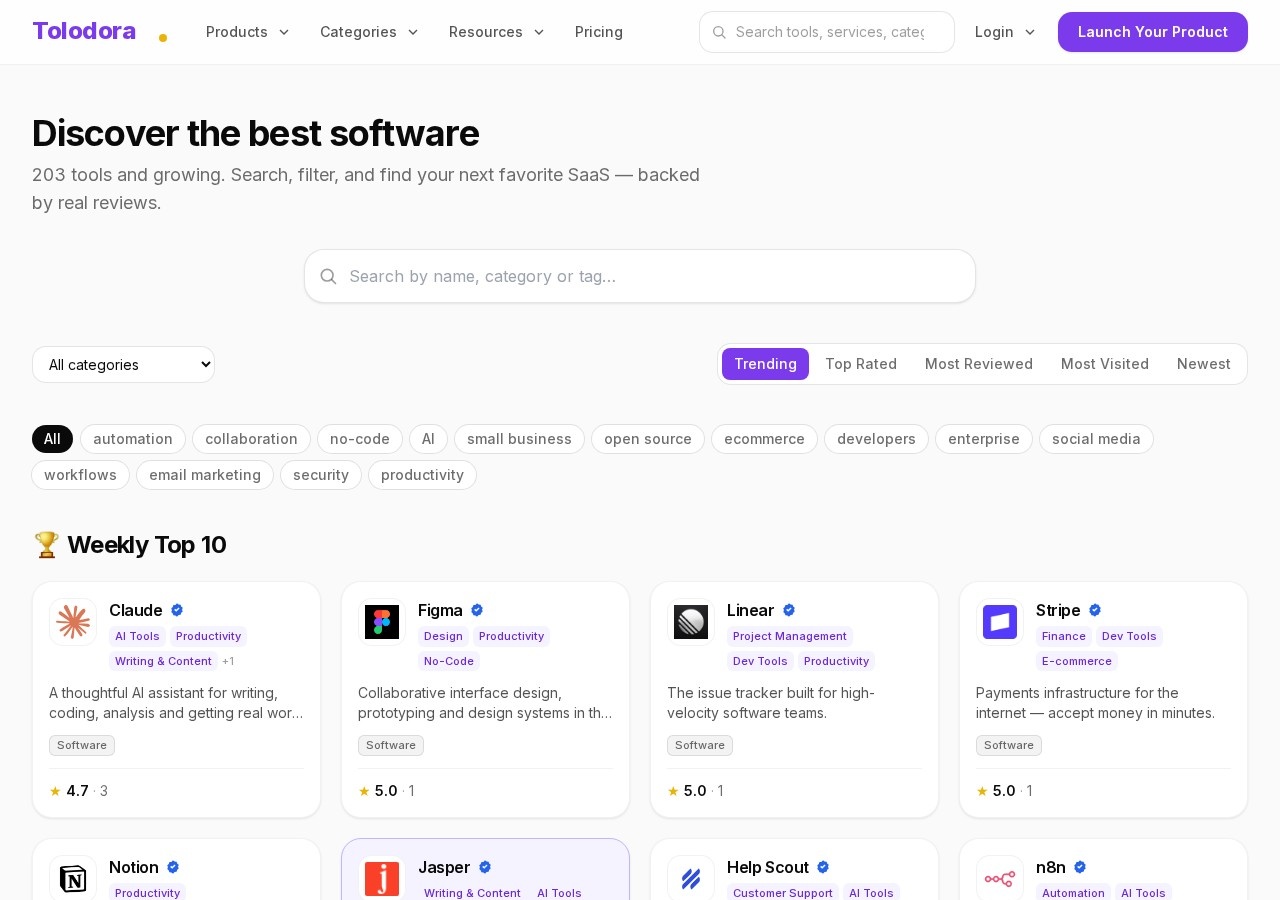Toggle the workflows tag filter
Screen dimensions: 1280x900
coord(80,475)
